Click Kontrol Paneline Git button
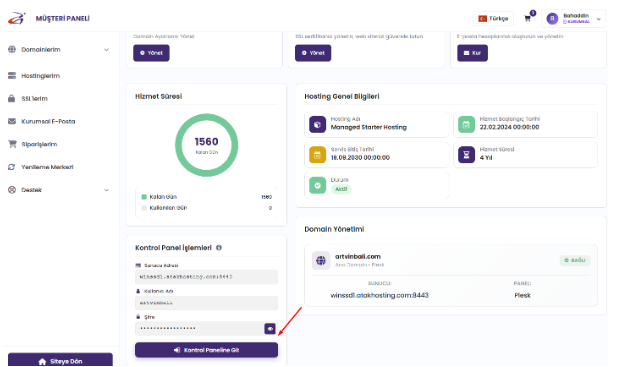 pyautogui.click(x=206, y=350)
